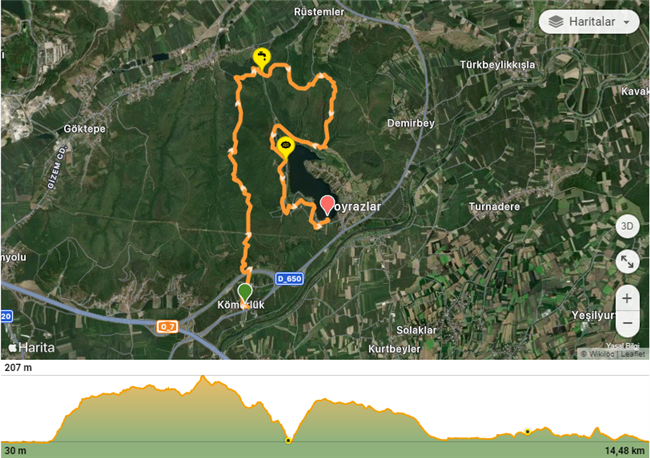
Task: Open the Yasal Bilgi legal link
Action: point(622,346)
